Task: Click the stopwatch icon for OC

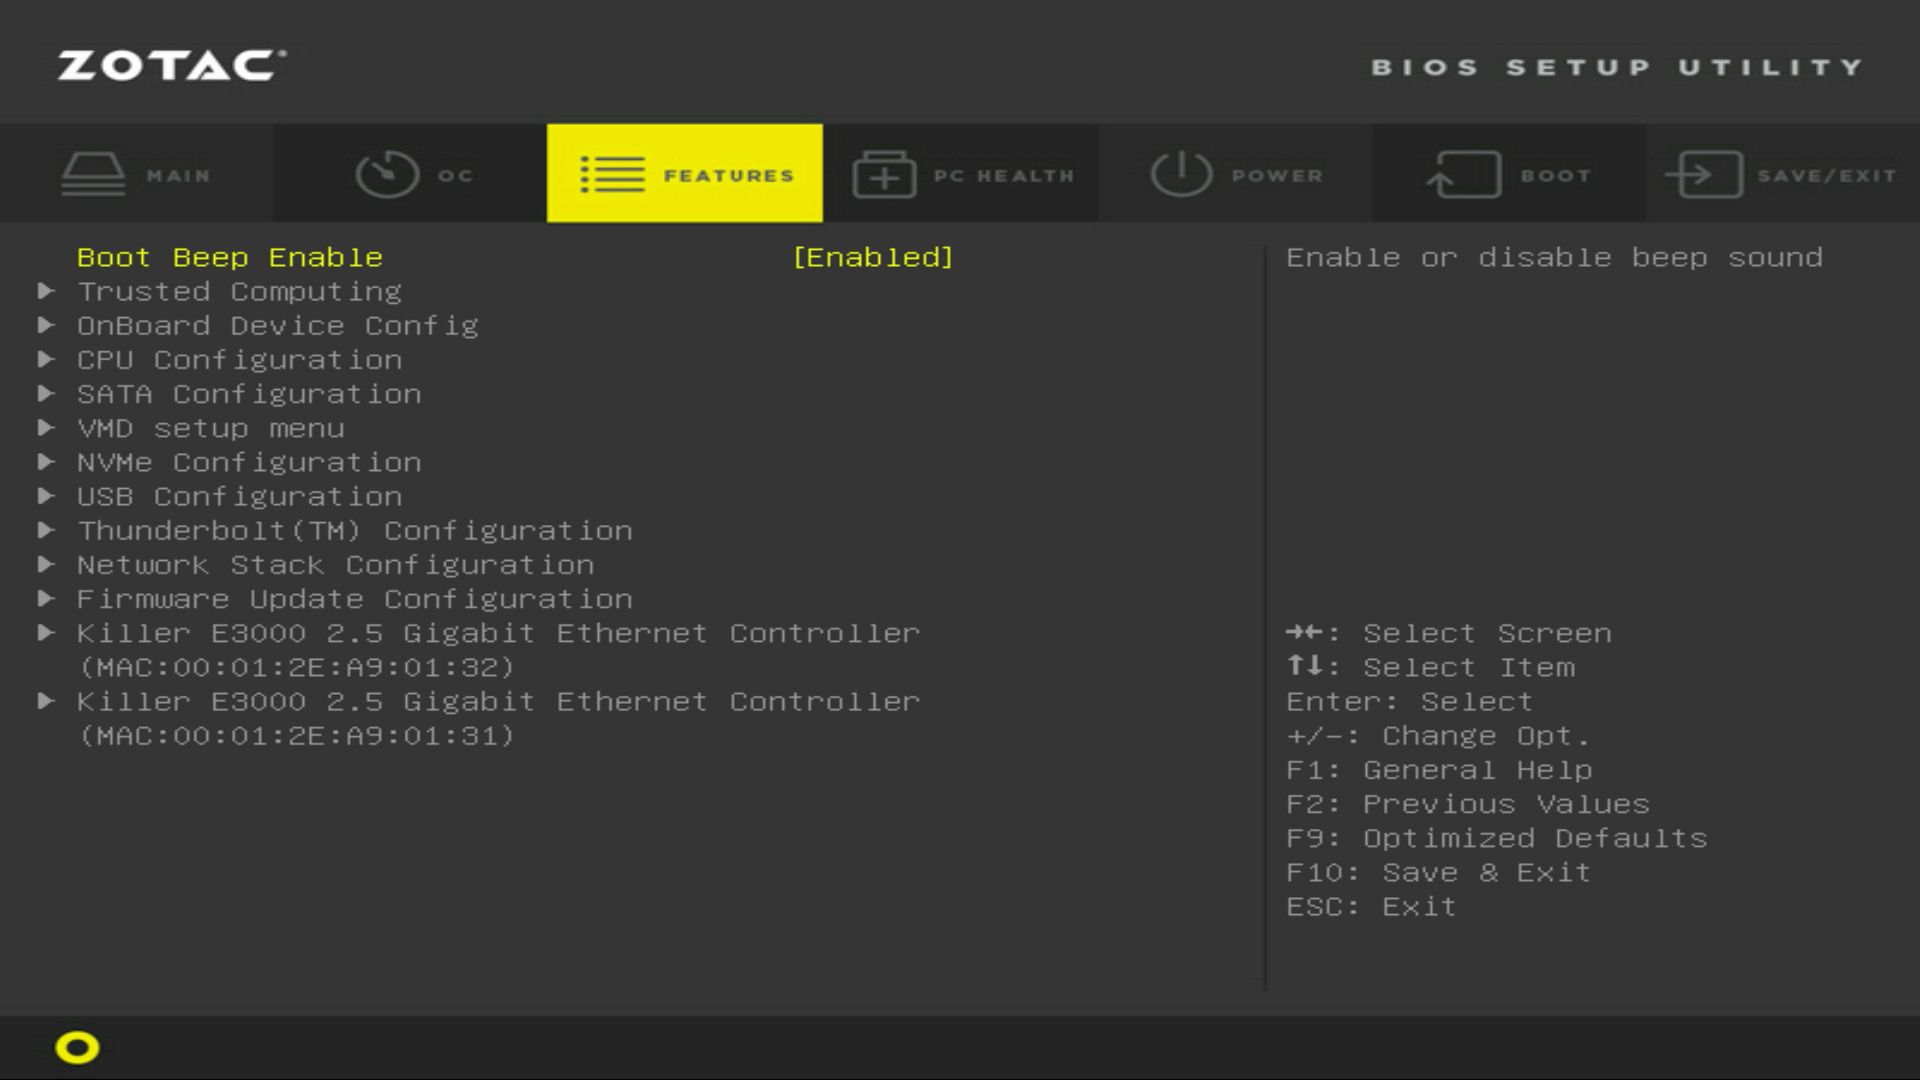Action: click(x=387, y=174)
